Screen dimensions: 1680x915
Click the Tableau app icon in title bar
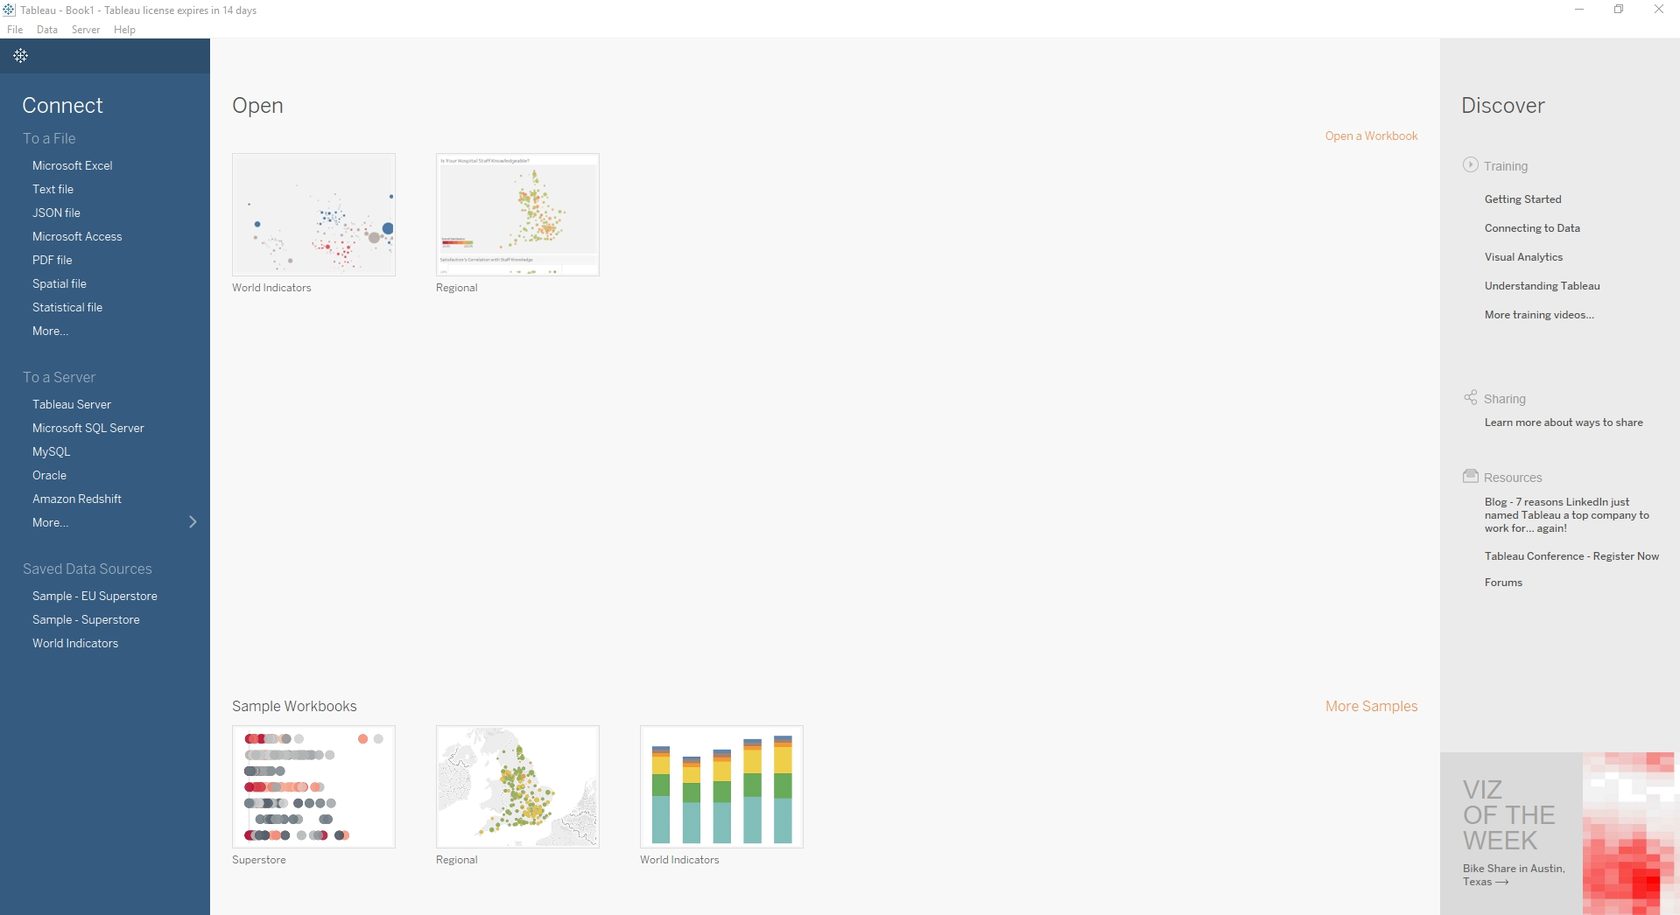(x=9, y=10)
